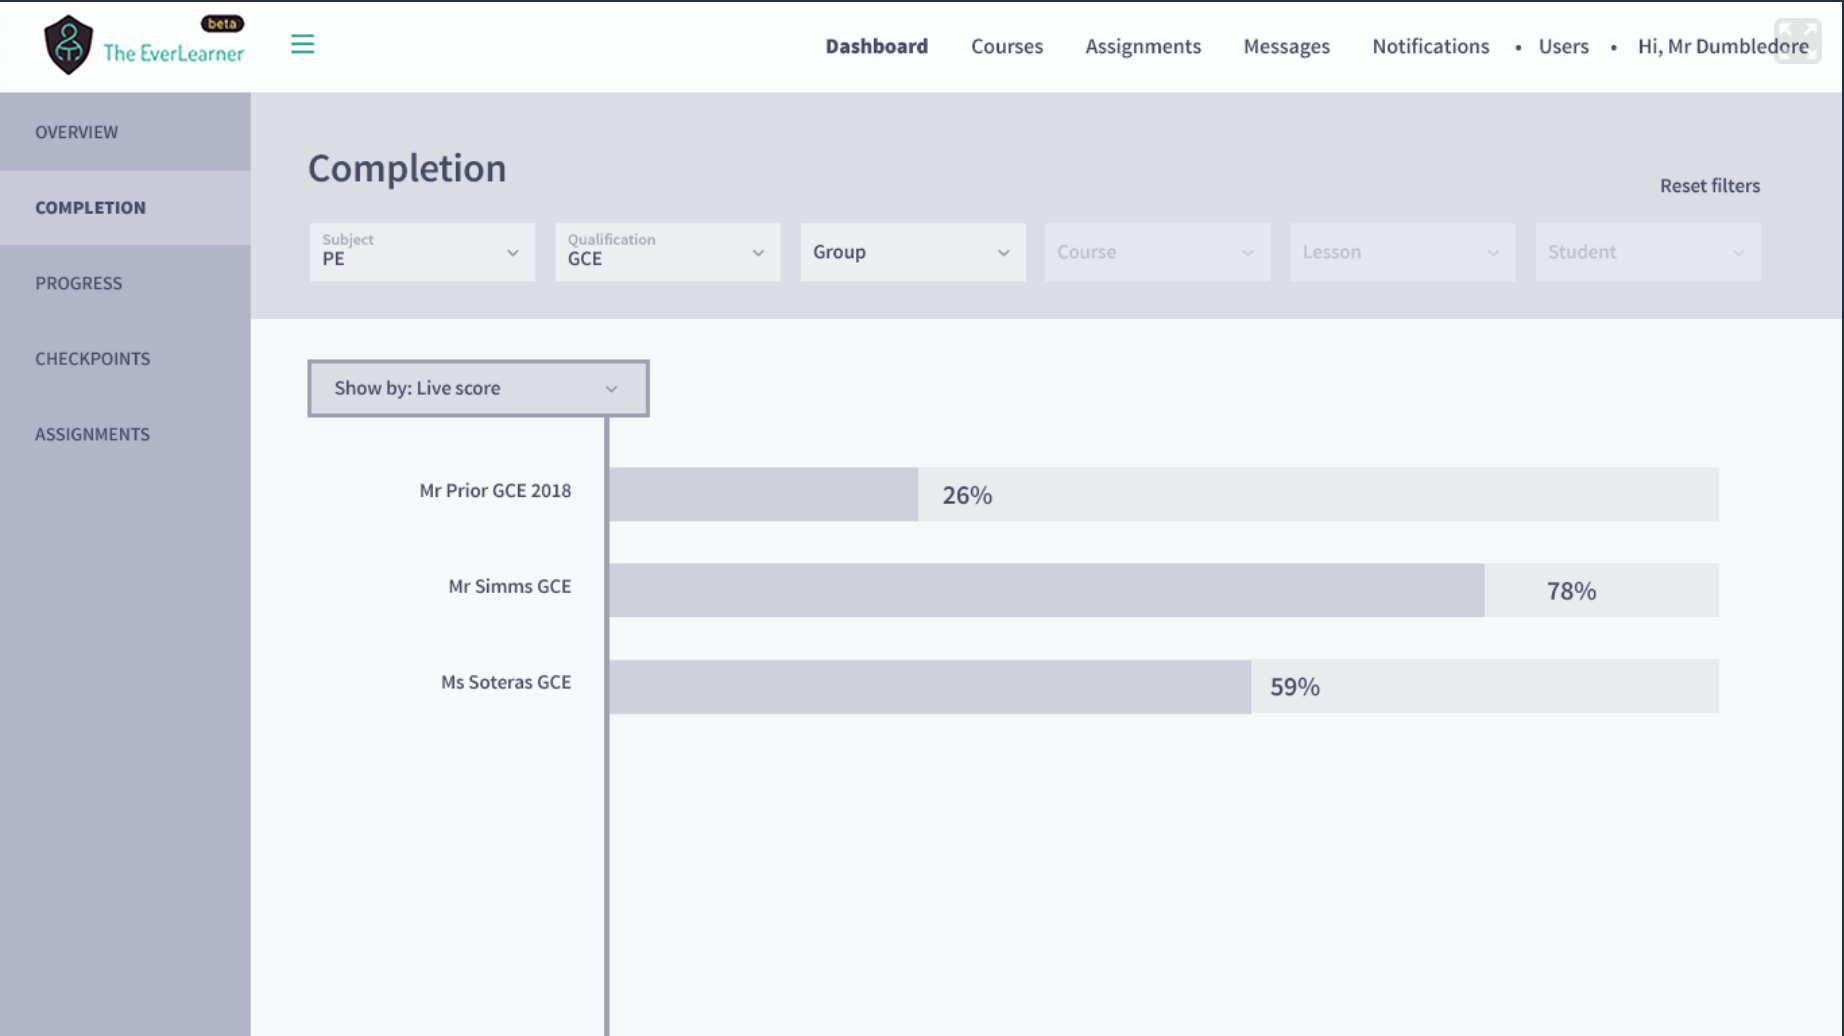The height and width of the screenshot is (1036, 1844).
Task: Open Assignments in the top navigation
Action: coord(1143,46)
